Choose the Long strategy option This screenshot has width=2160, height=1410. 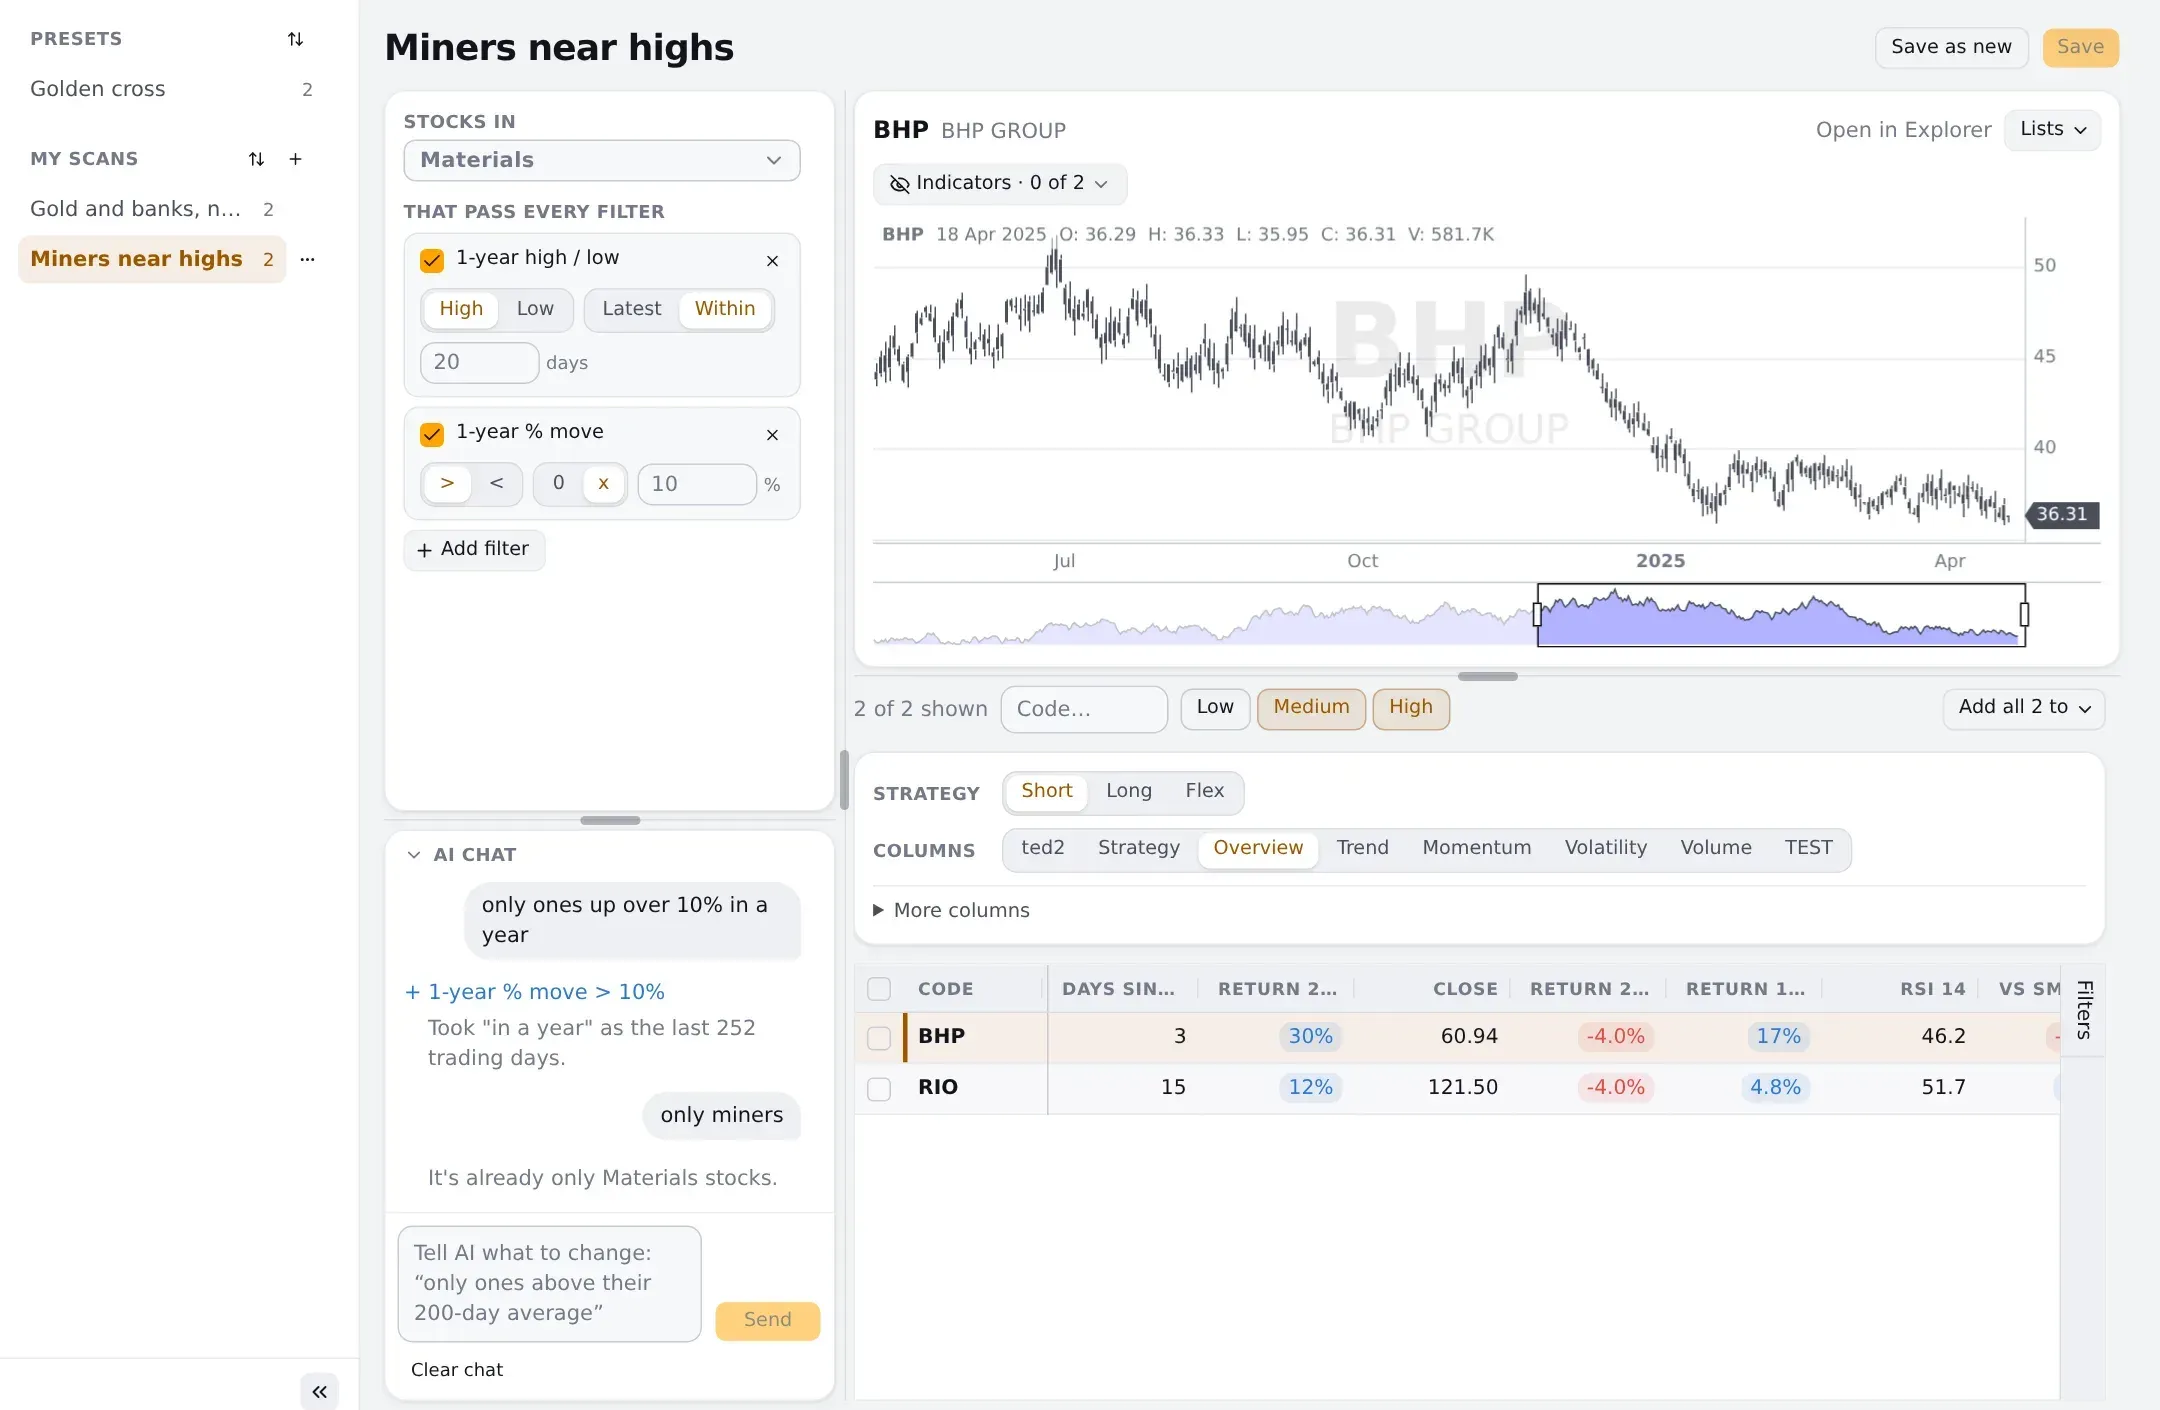[x=1129, y=791]
